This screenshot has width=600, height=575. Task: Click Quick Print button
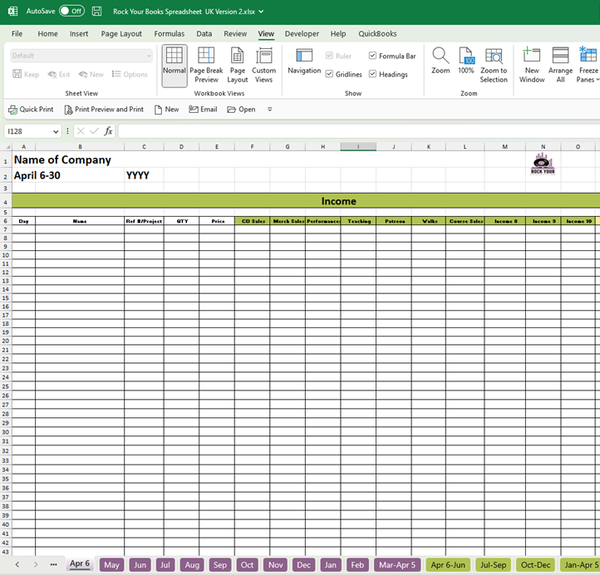point(31,109)
